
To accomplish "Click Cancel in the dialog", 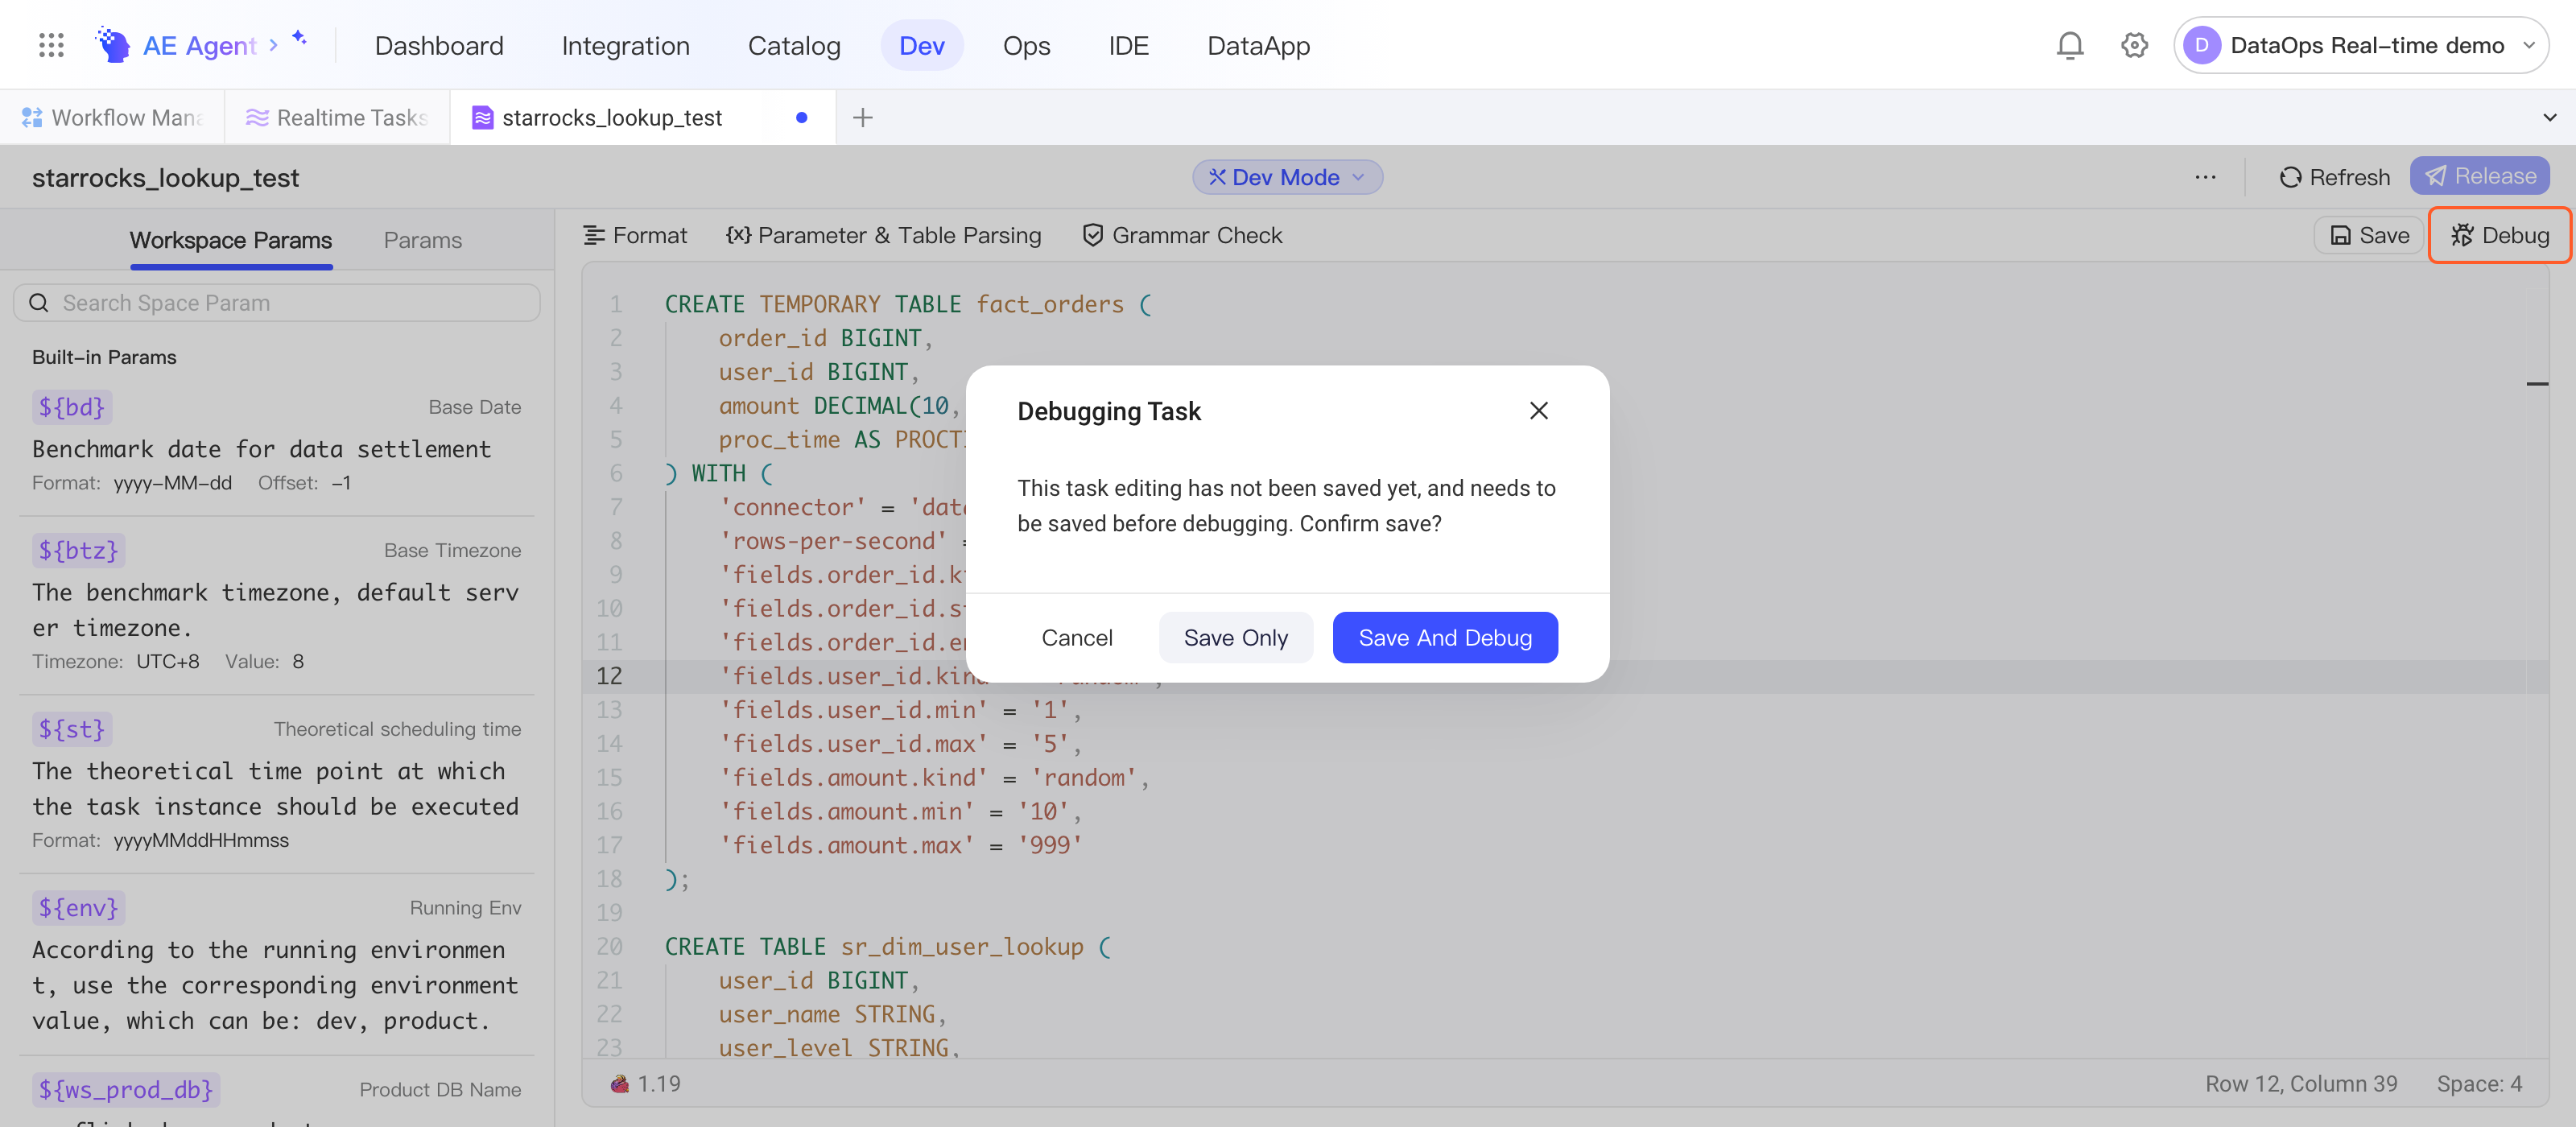I will click(x=1076, y=638).
